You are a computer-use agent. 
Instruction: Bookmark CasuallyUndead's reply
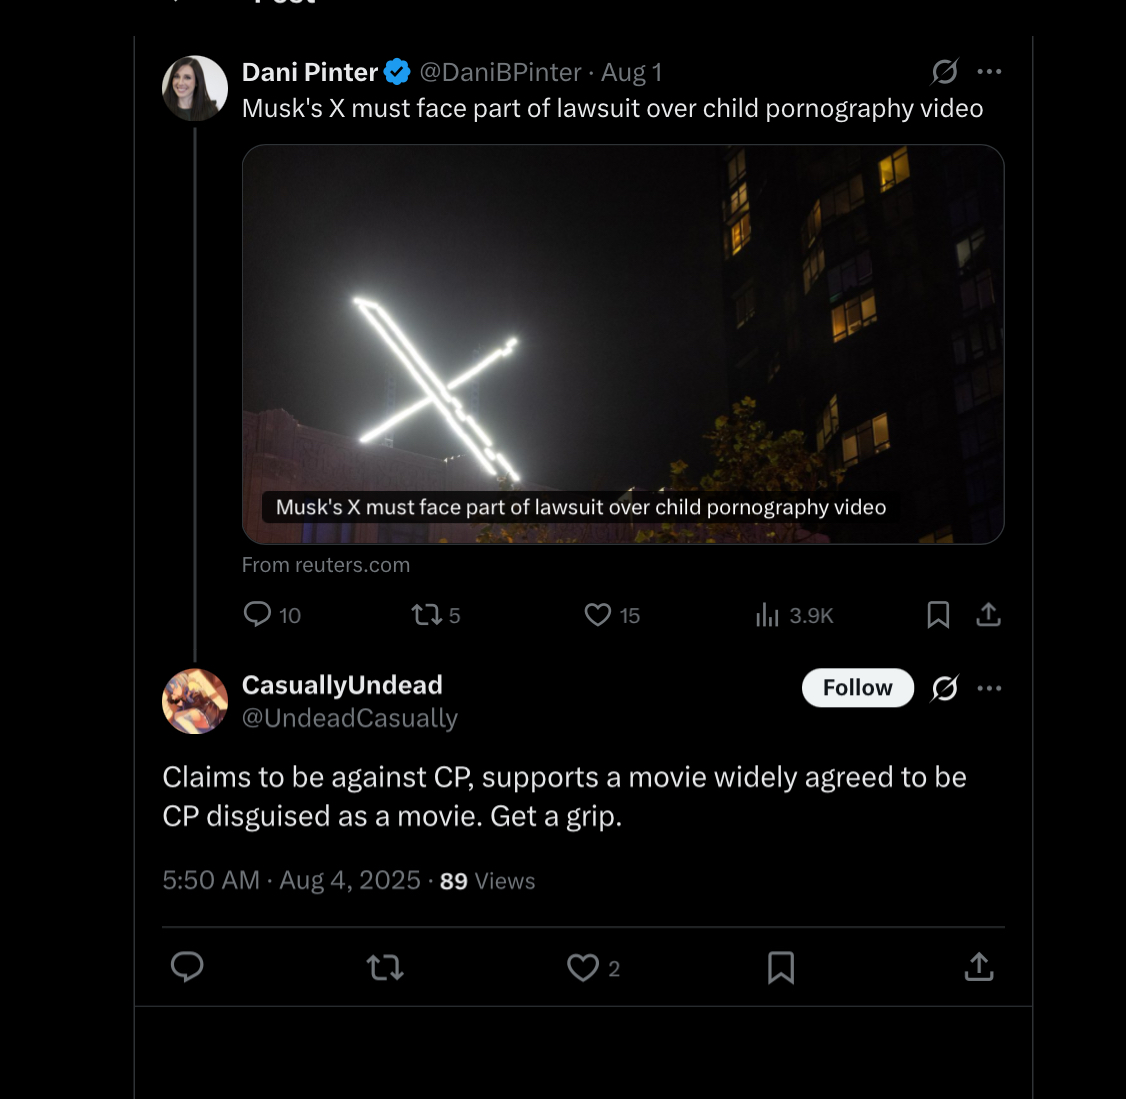(781, 967)
